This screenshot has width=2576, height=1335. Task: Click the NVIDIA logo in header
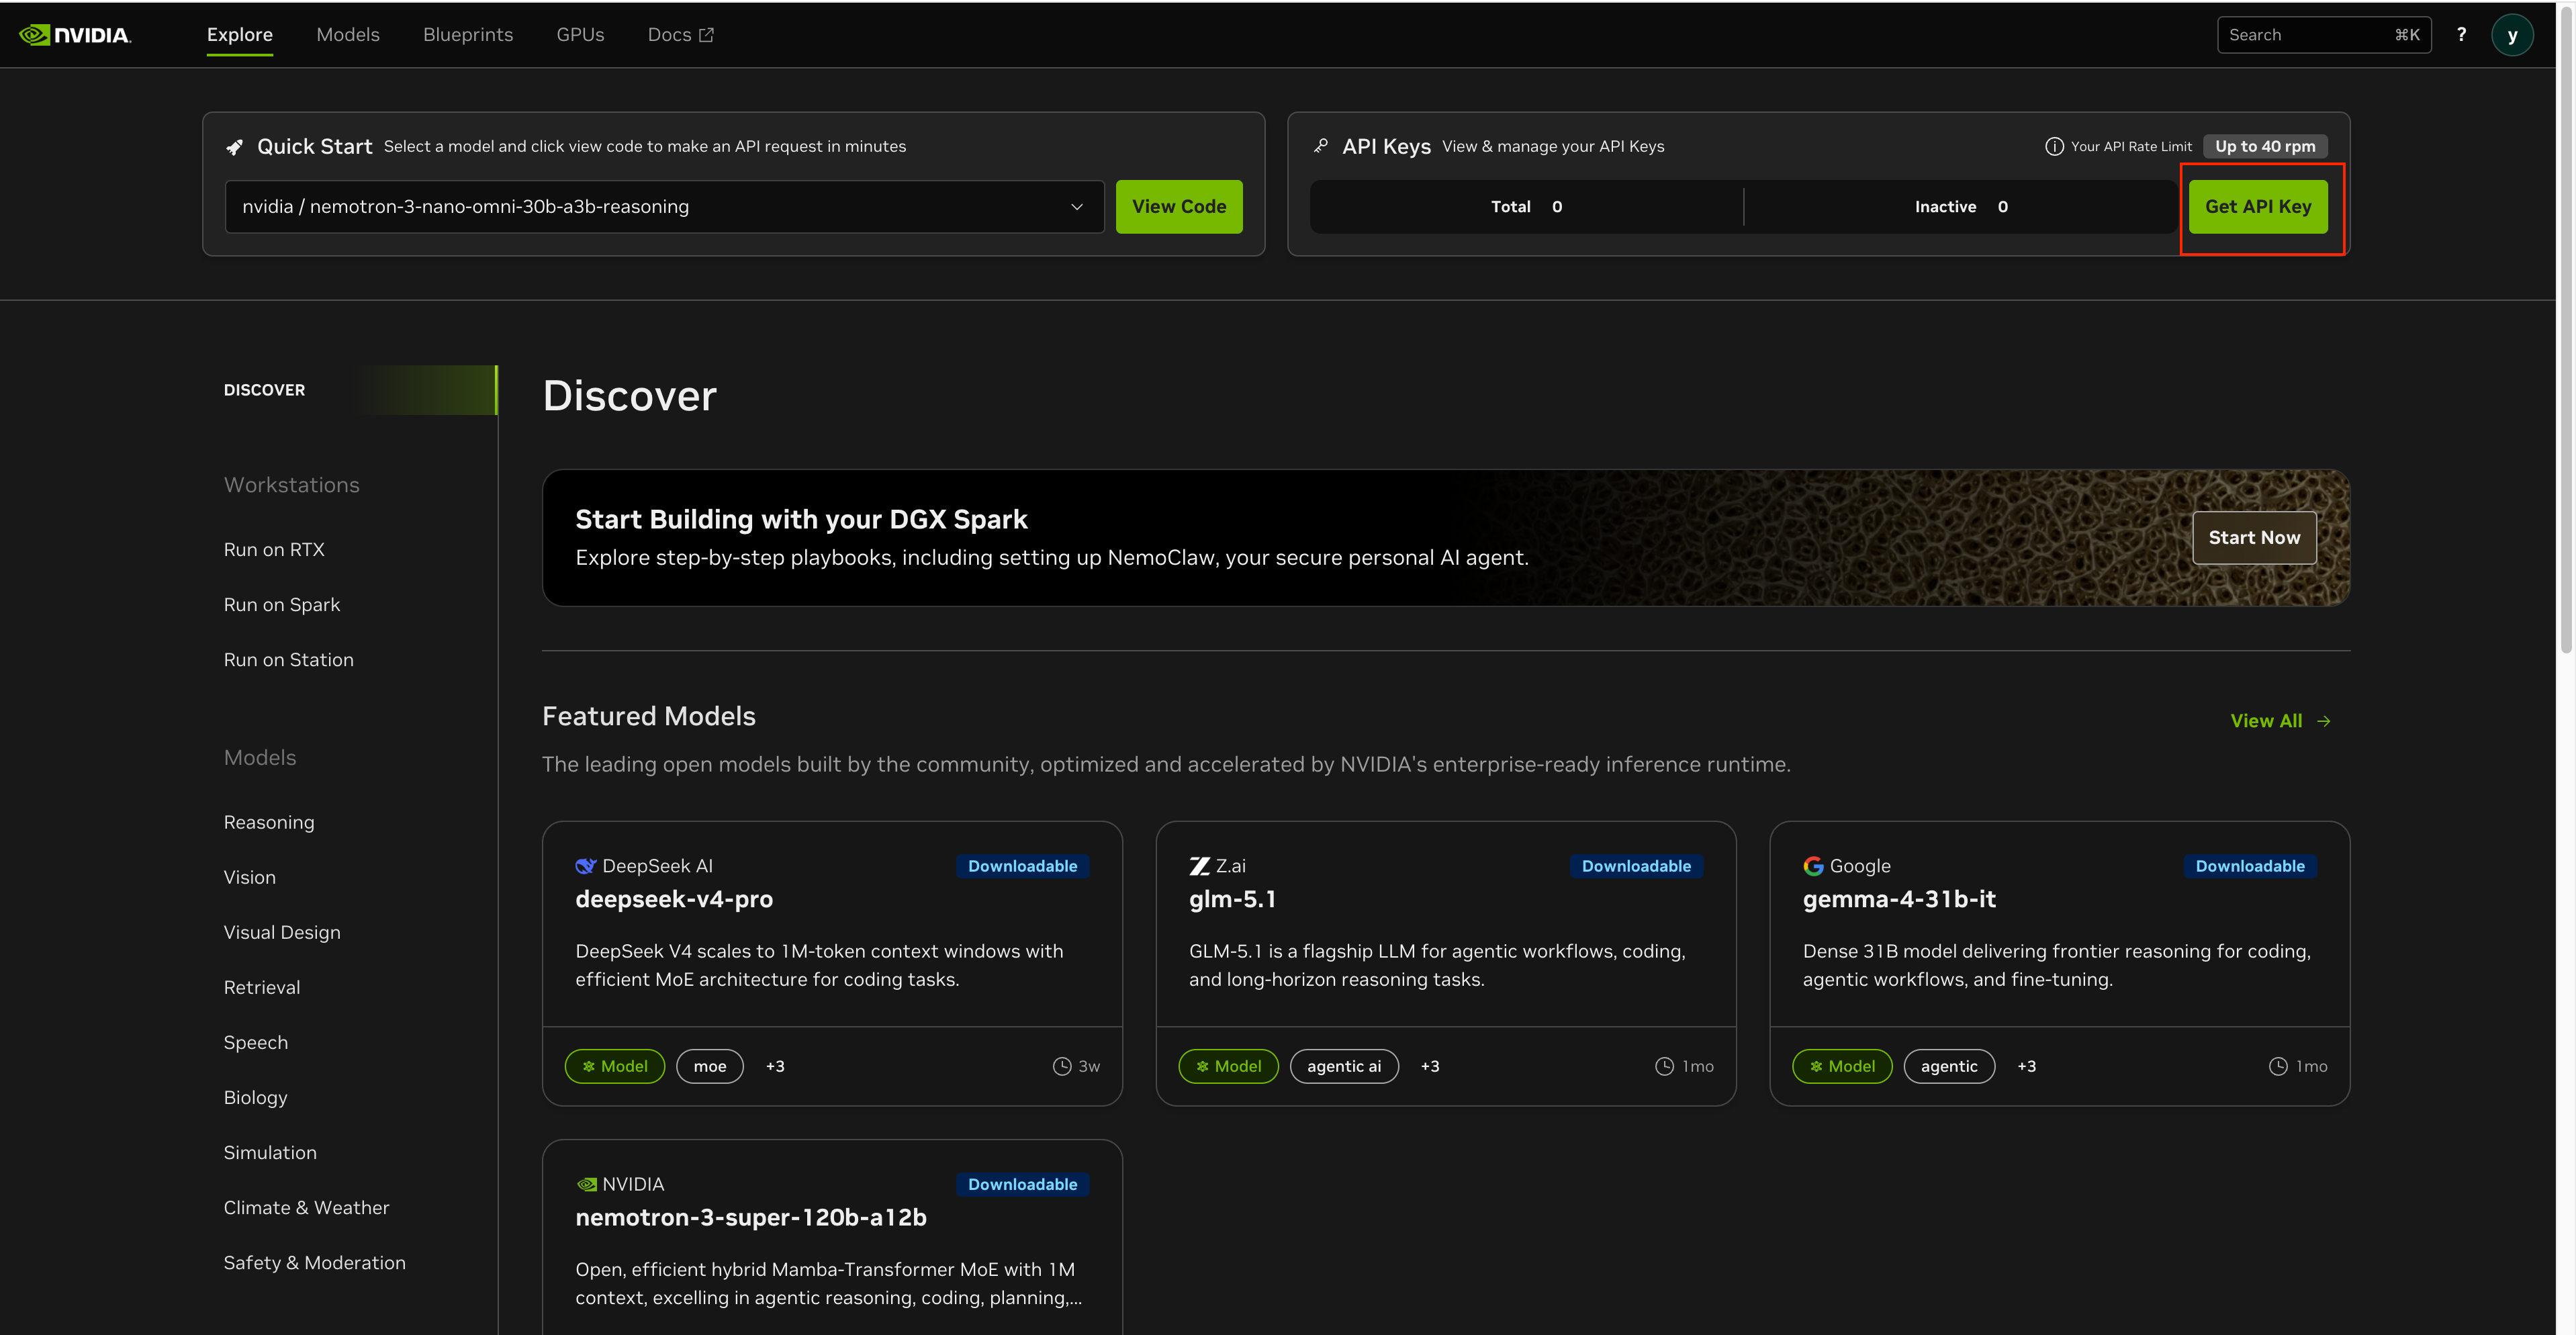pyautogui.click(x=75, y=35)
